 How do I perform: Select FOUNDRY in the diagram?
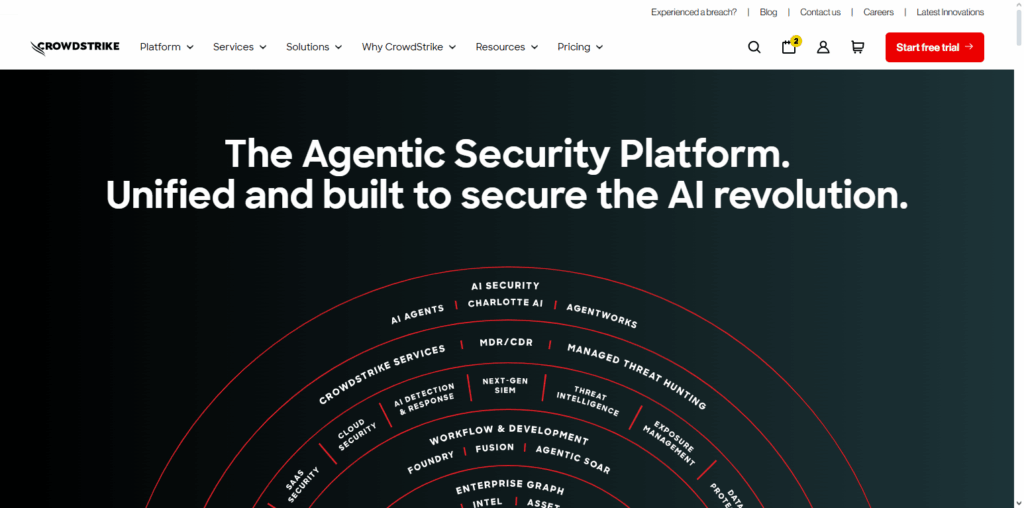click(x=430, y=463)
